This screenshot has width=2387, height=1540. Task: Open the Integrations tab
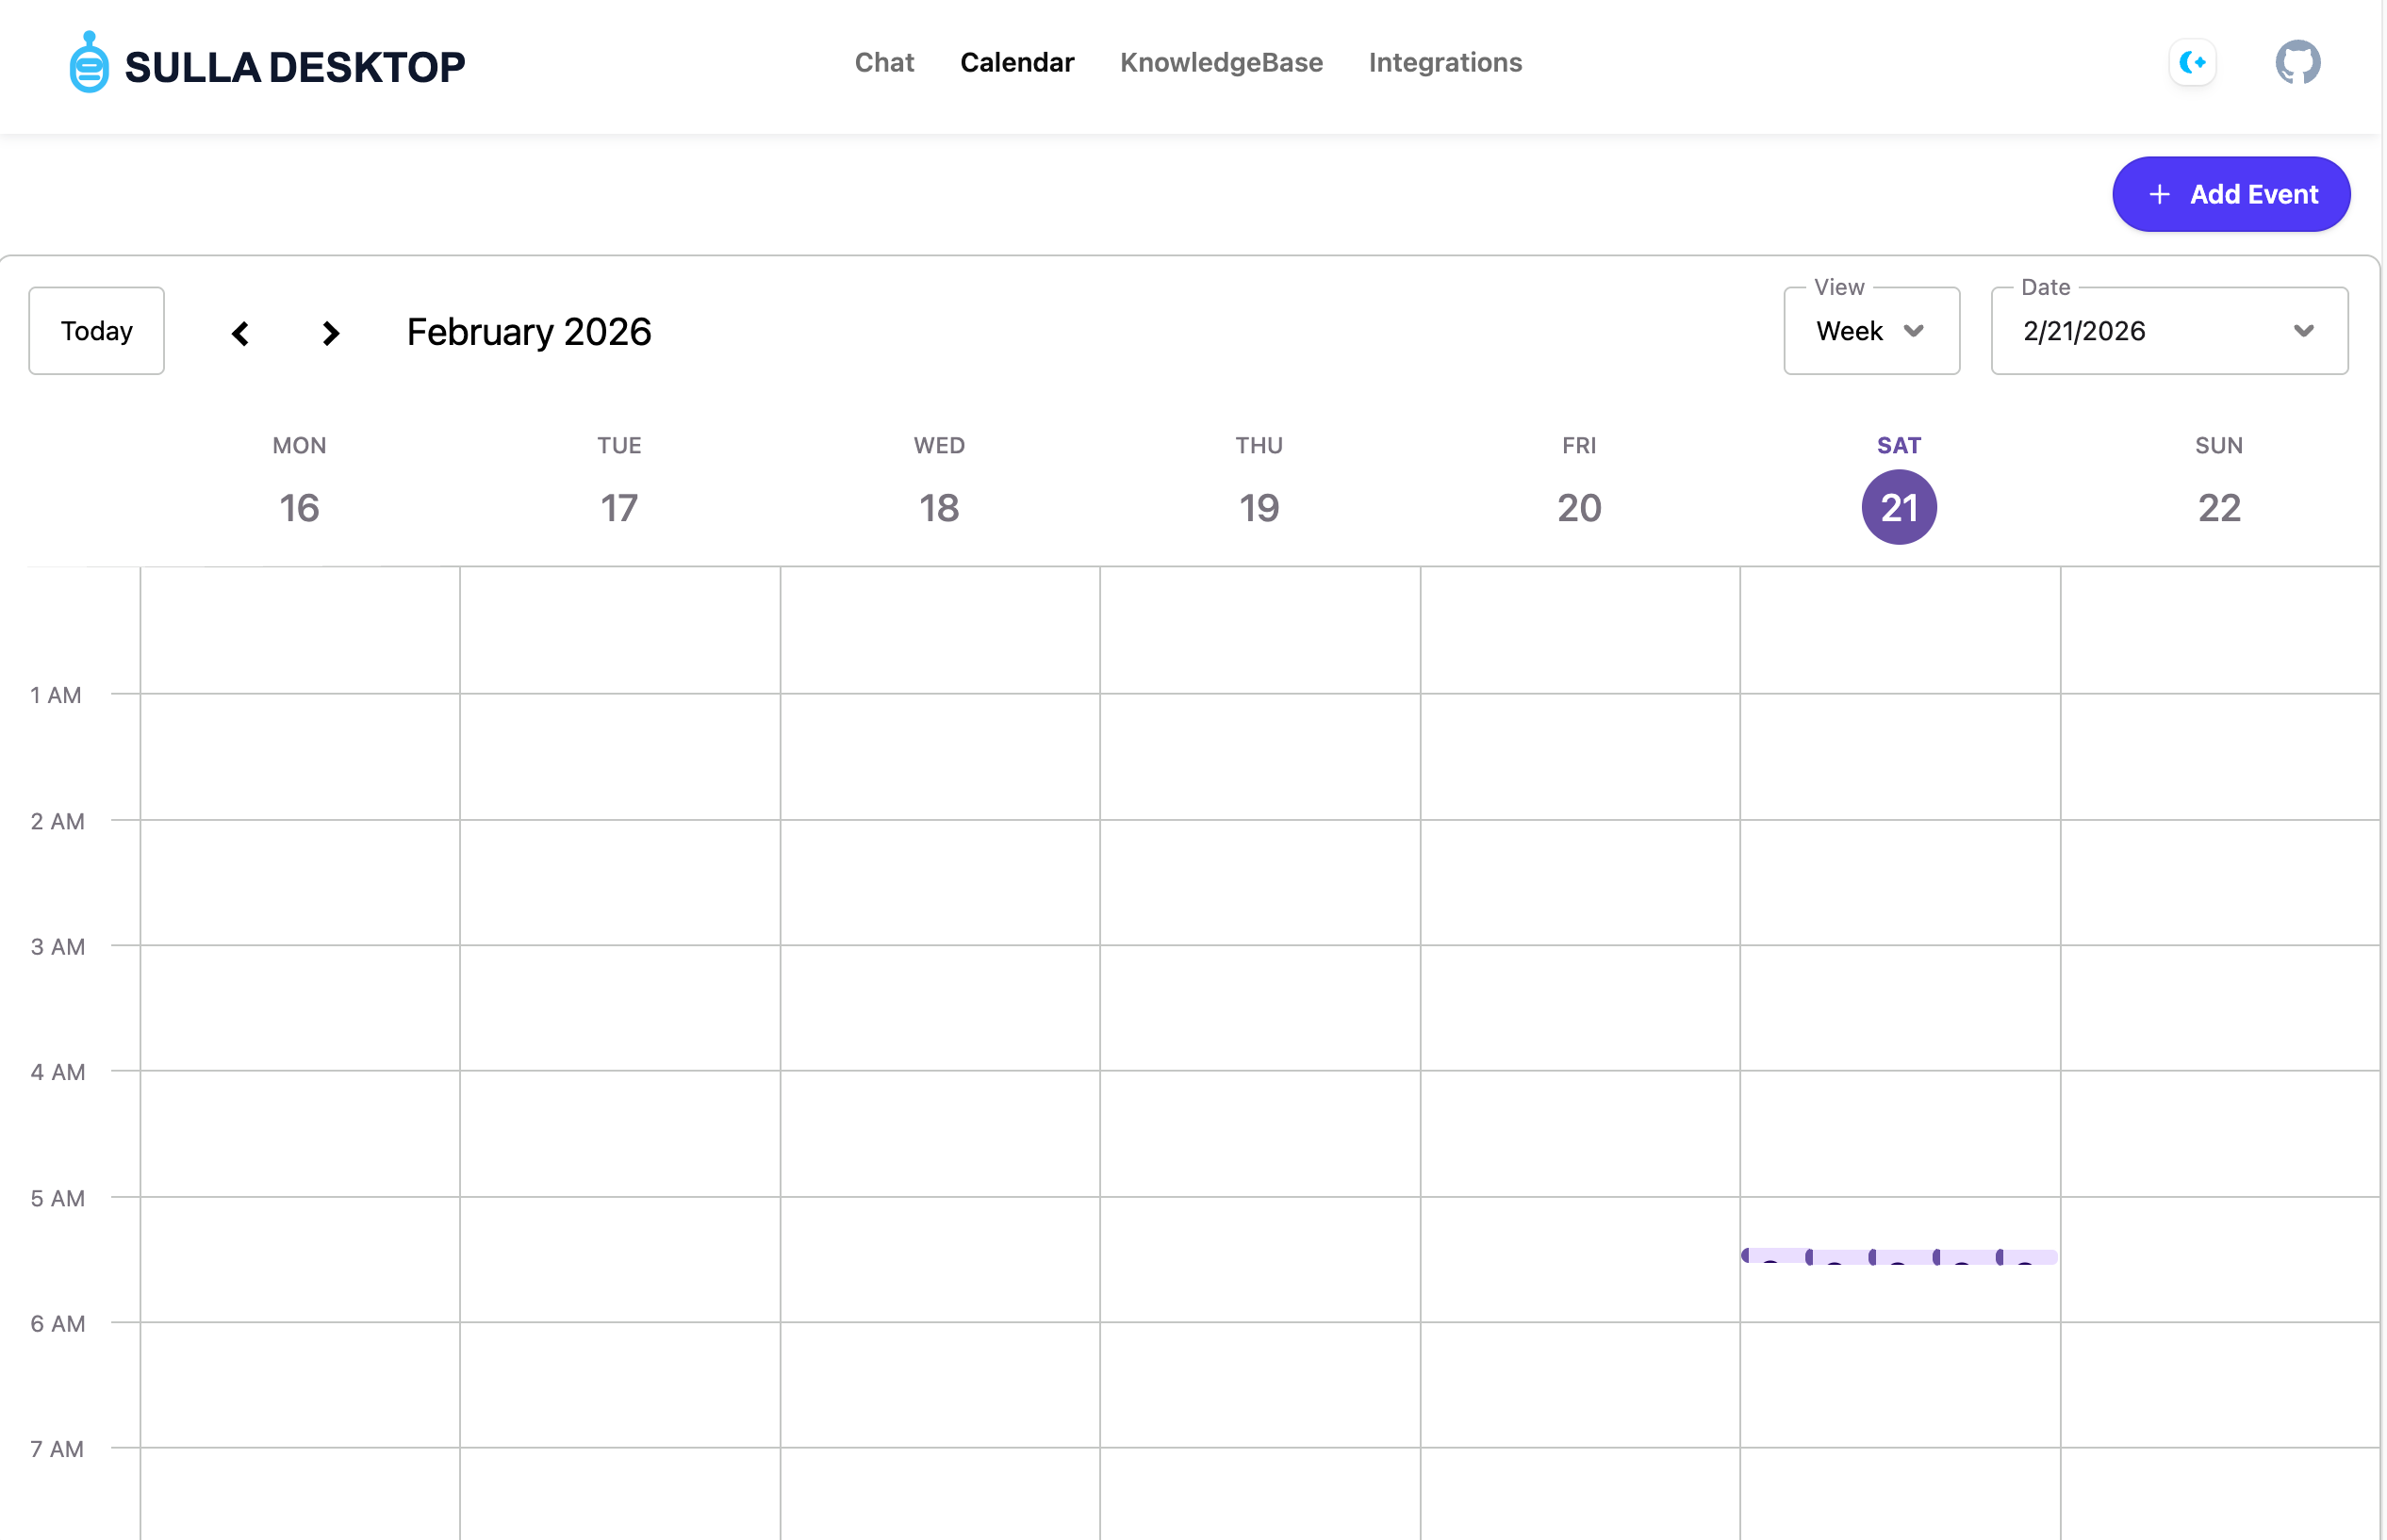point(1444,62)
